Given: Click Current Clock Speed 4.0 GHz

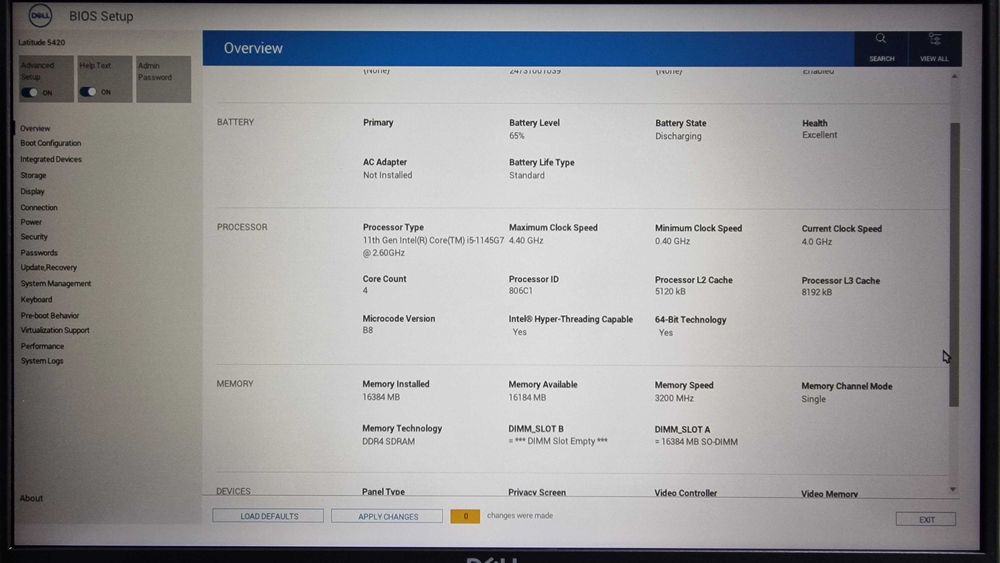Looking at the screenshot, I should pos(817,242).
